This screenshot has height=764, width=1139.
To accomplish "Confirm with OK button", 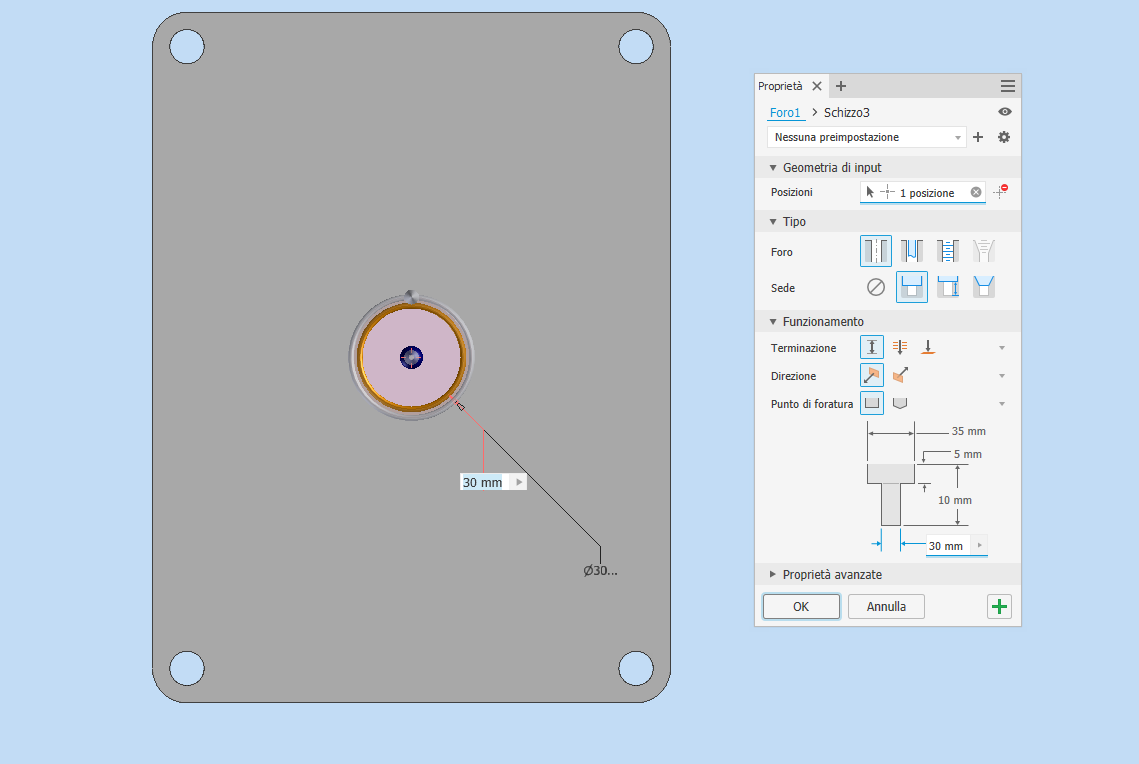I will (x=801, y=606).
